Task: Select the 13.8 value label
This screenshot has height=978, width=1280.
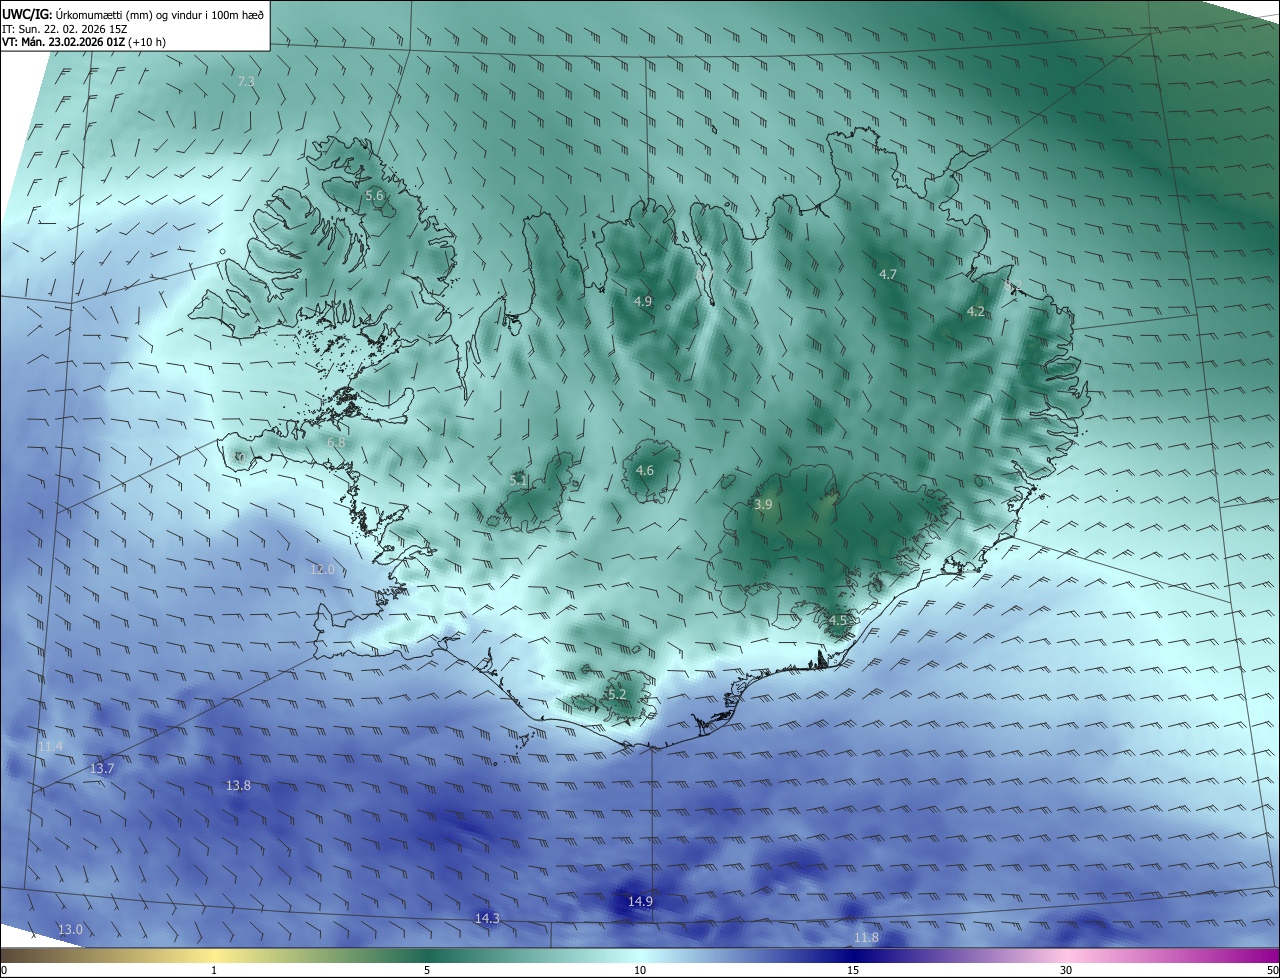Action: pos(238,786)
